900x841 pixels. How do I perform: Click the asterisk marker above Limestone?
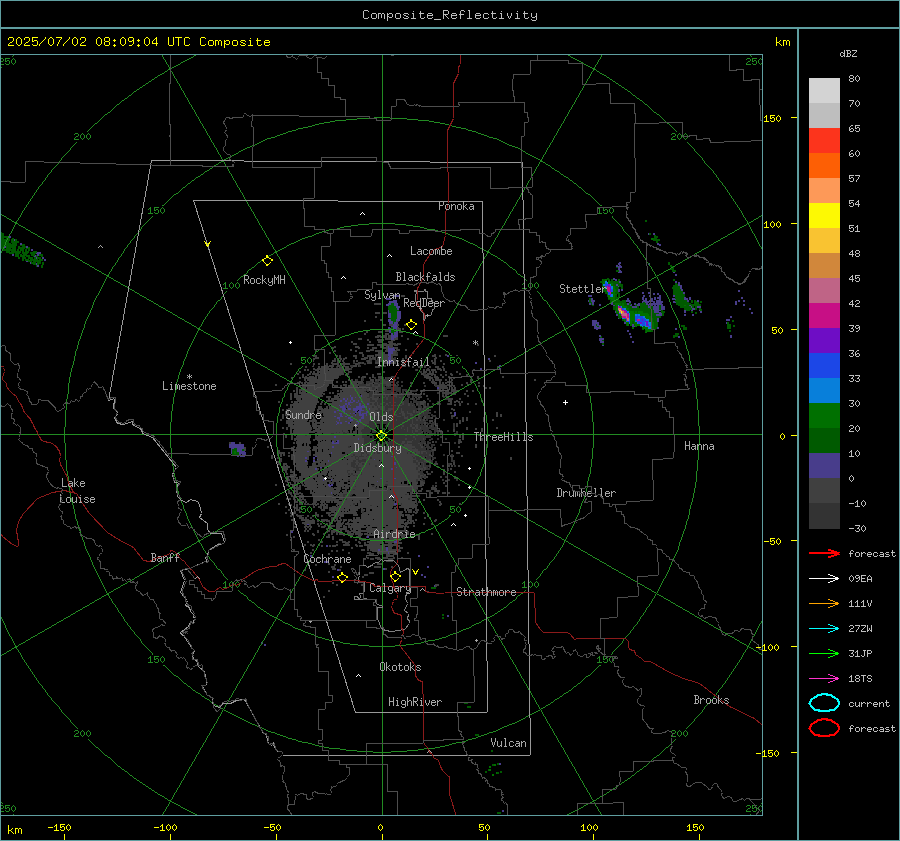click(x=189, y=377)
